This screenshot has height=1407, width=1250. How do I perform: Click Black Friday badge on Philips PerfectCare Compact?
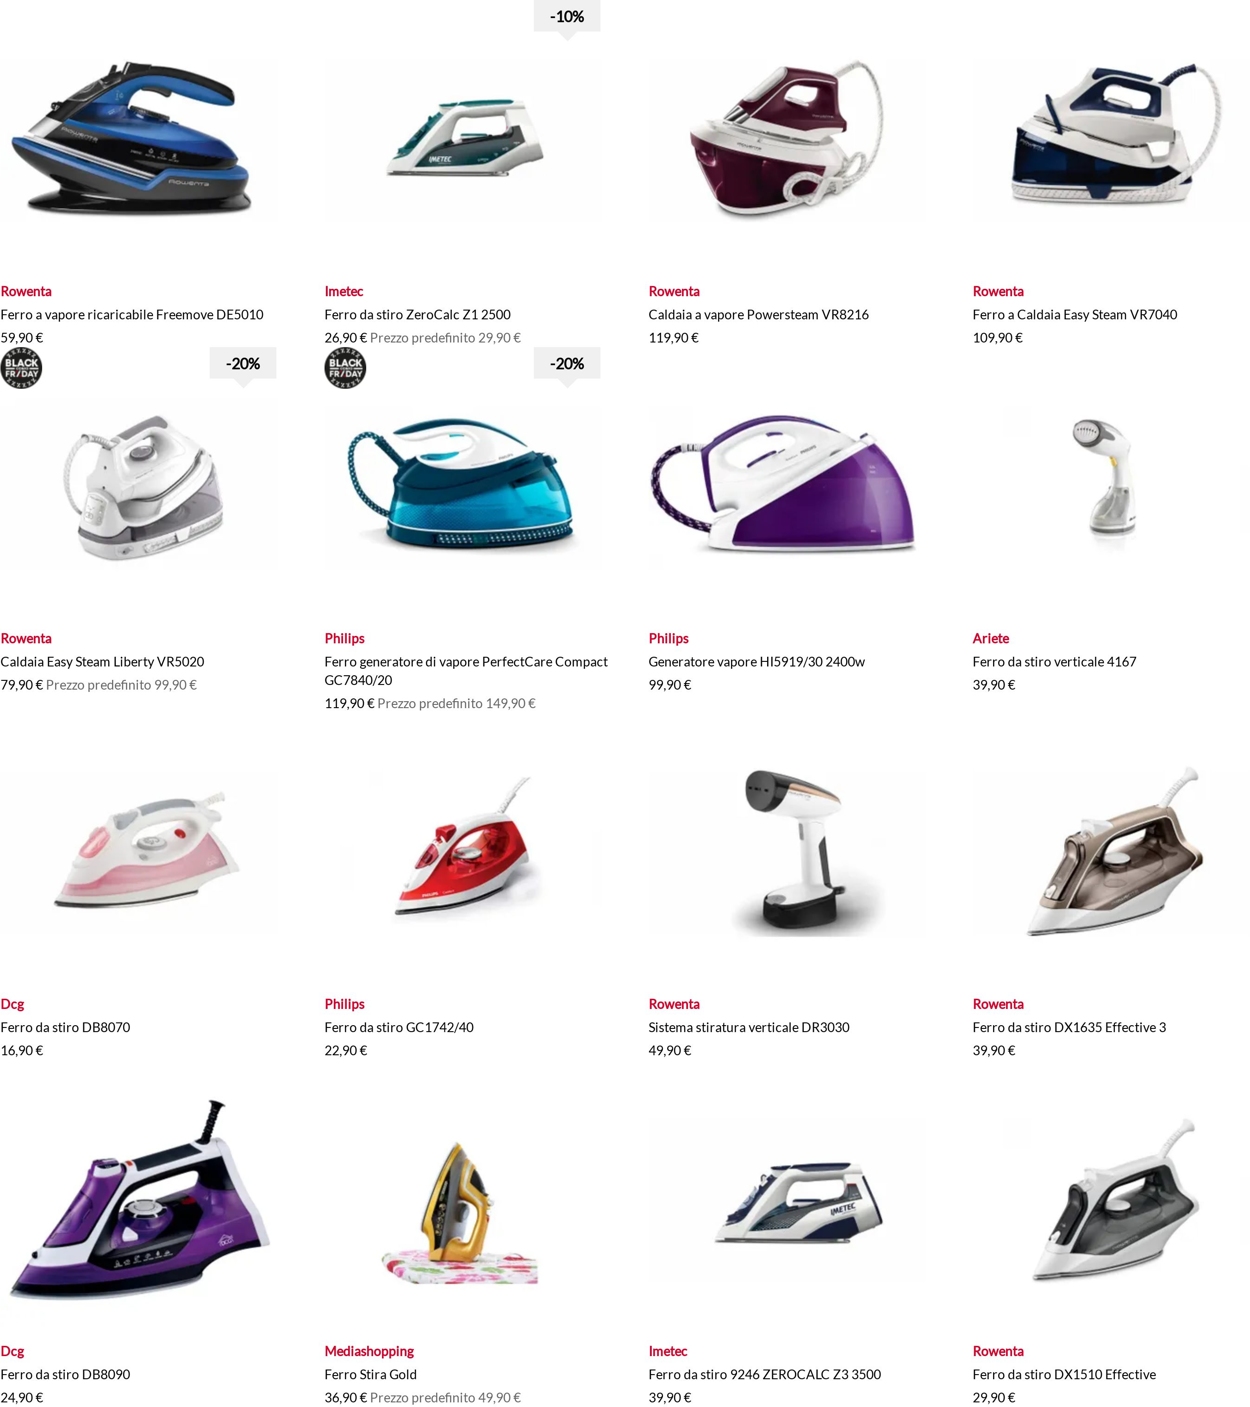[345, 368]
